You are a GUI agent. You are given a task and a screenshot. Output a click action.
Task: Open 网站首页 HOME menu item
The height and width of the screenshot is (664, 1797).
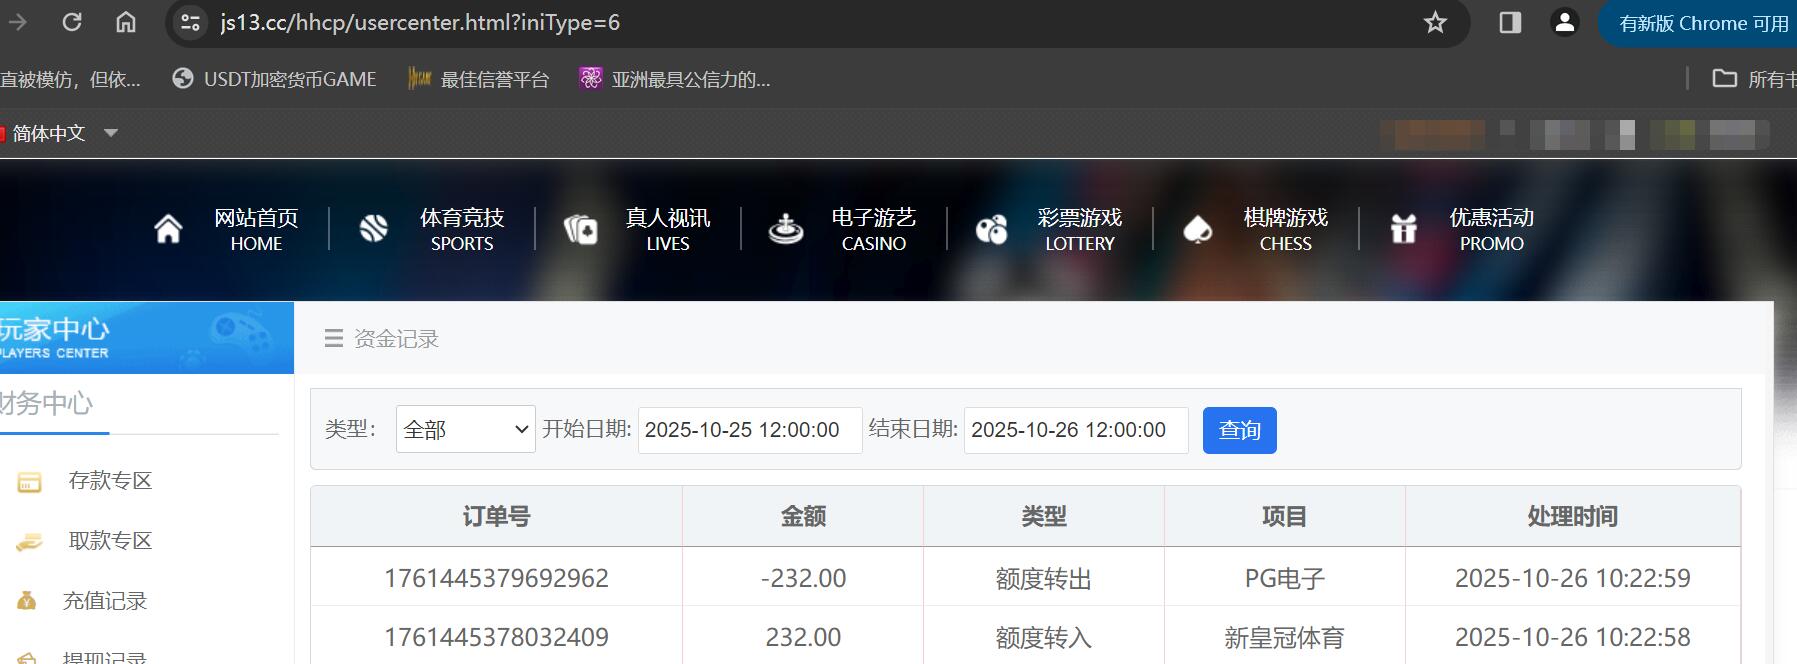(x=256, y=229)
